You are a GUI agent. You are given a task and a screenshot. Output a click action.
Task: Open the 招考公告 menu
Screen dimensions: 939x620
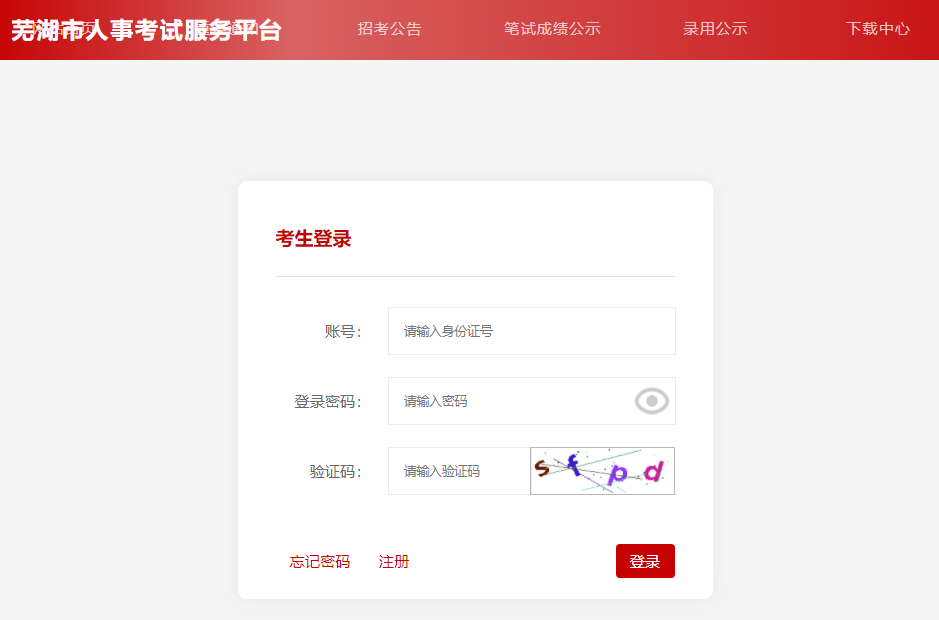coord(389,29)
